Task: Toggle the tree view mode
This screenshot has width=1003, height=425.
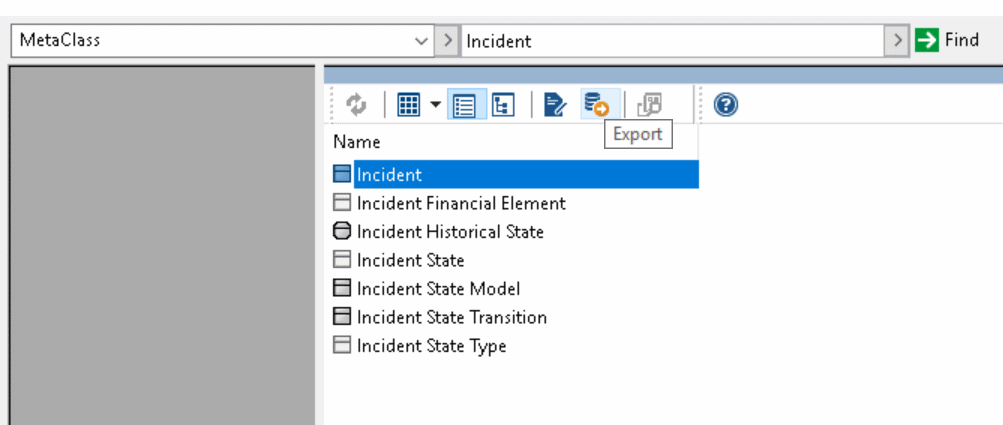Action: pos(503,105)
